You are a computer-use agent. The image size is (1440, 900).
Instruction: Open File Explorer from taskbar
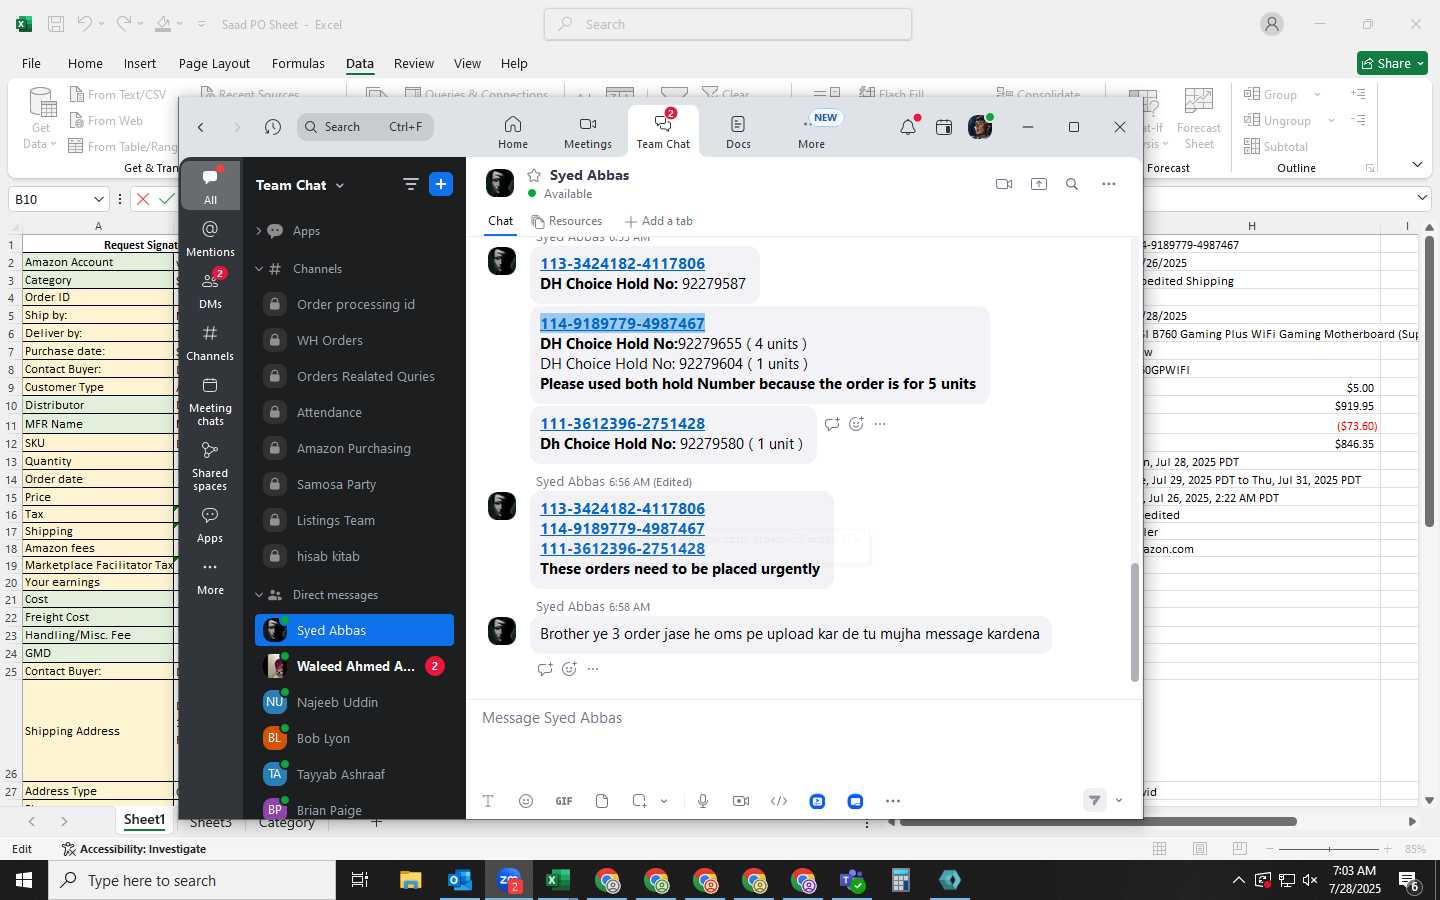(x=411, y=880)
